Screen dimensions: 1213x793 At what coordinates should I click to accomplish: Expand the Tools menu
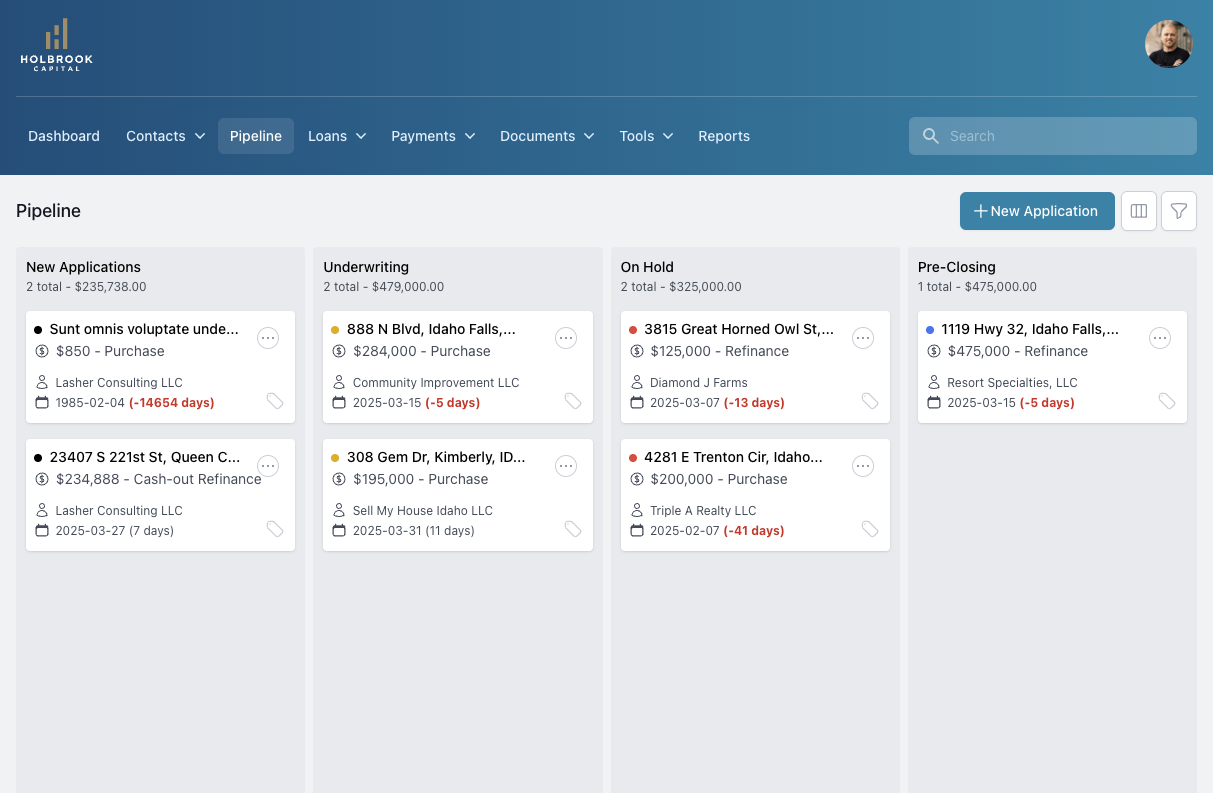[646, 136]
